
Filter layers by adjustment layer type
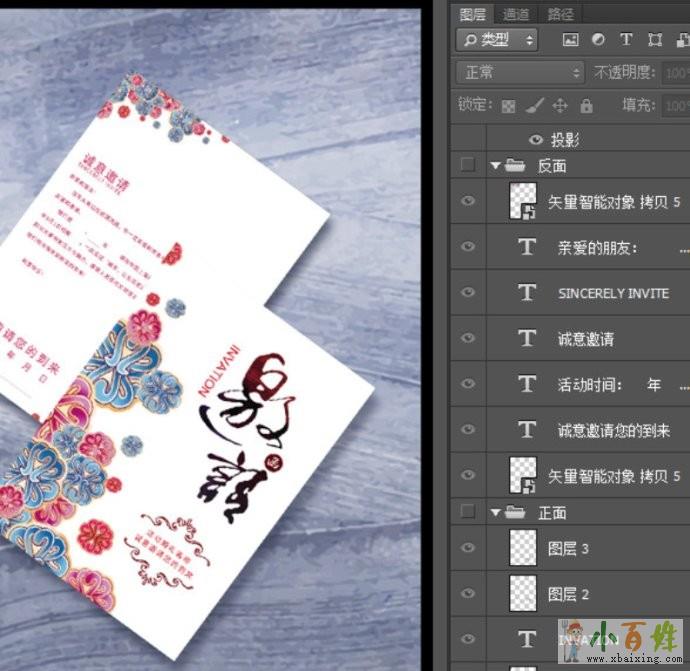coord(598,40)
